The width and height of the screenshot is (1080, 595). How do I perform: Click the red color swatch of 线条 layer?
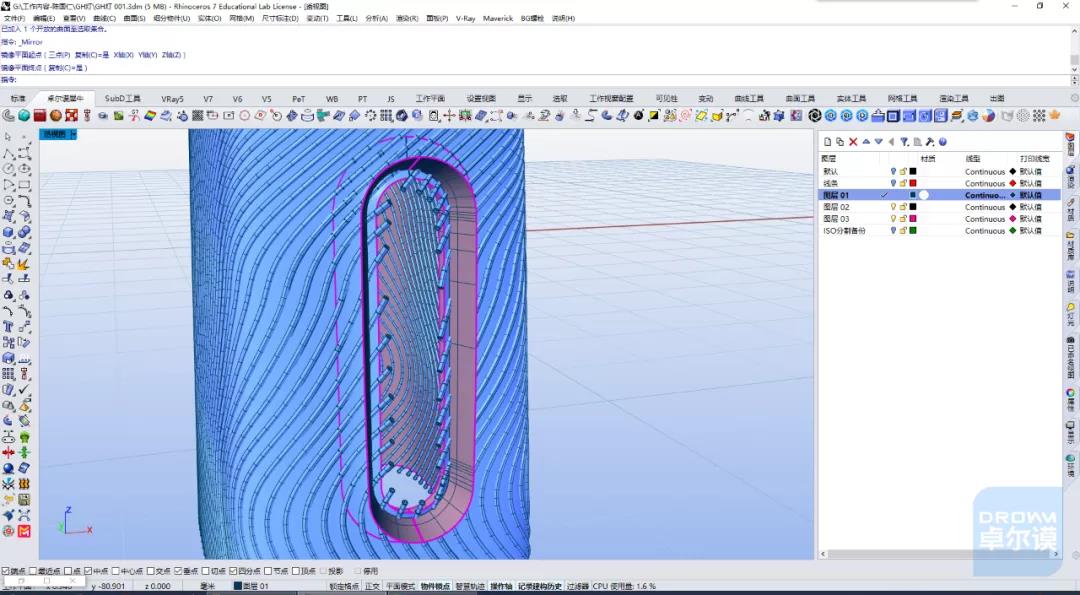(x=913, y=183)
